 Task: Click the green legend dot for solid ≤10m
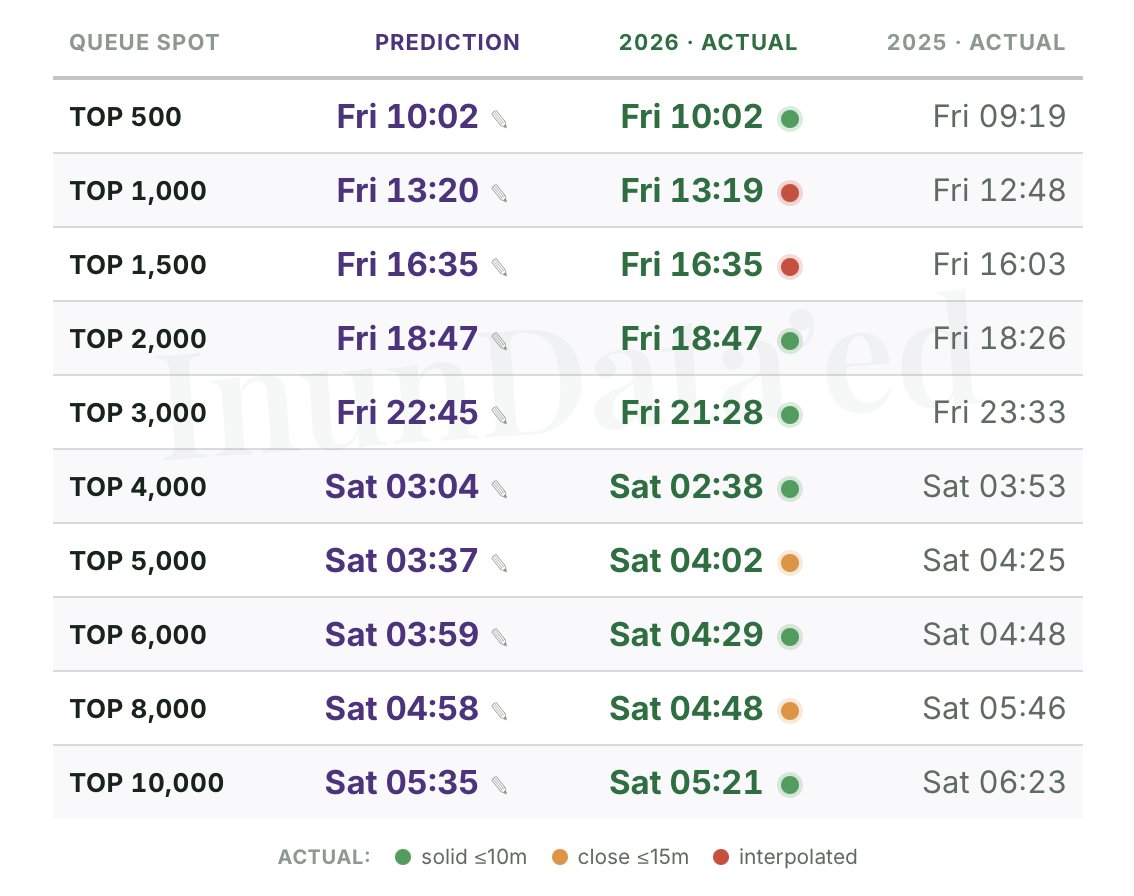click(403, 857)
